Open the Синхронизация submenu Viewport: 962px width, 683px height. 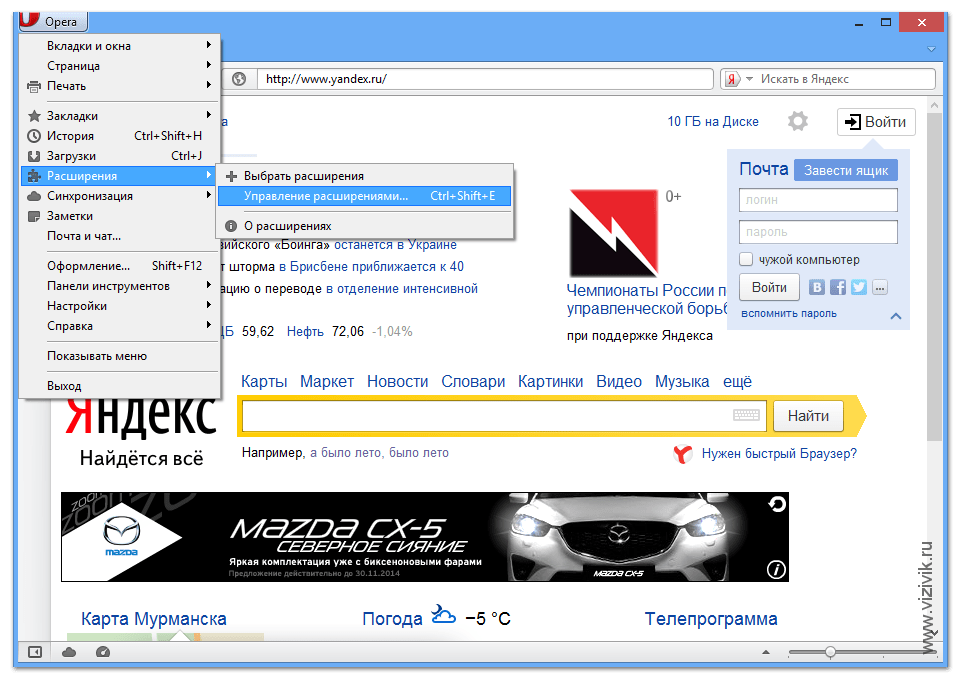coord(120,196)
